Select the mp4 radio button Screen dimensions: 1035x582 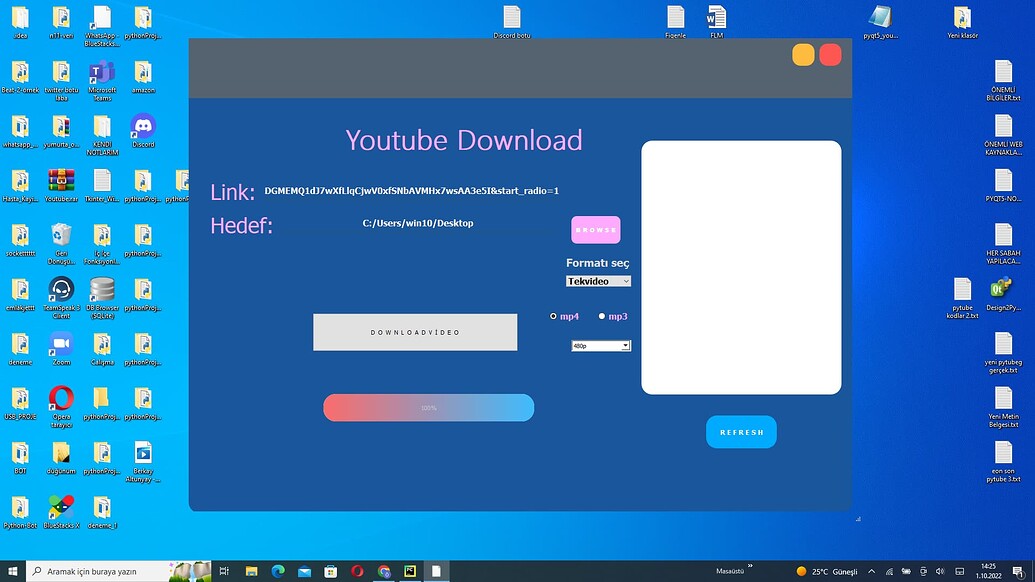(554, 316)
